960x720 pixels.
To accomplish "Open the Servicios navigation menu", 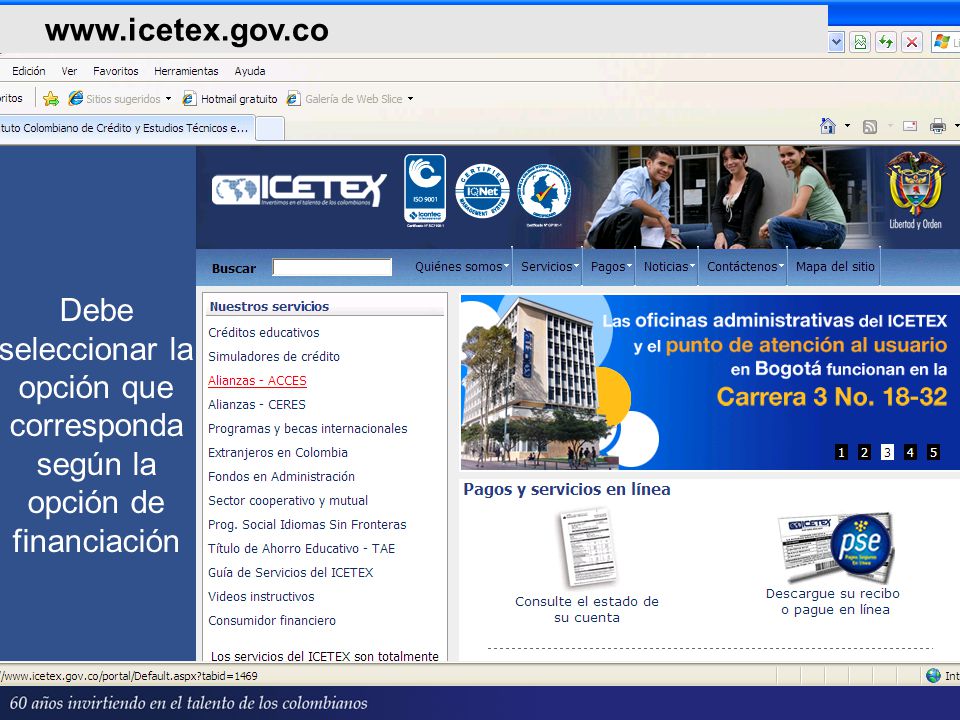I will tap(549, 267).
